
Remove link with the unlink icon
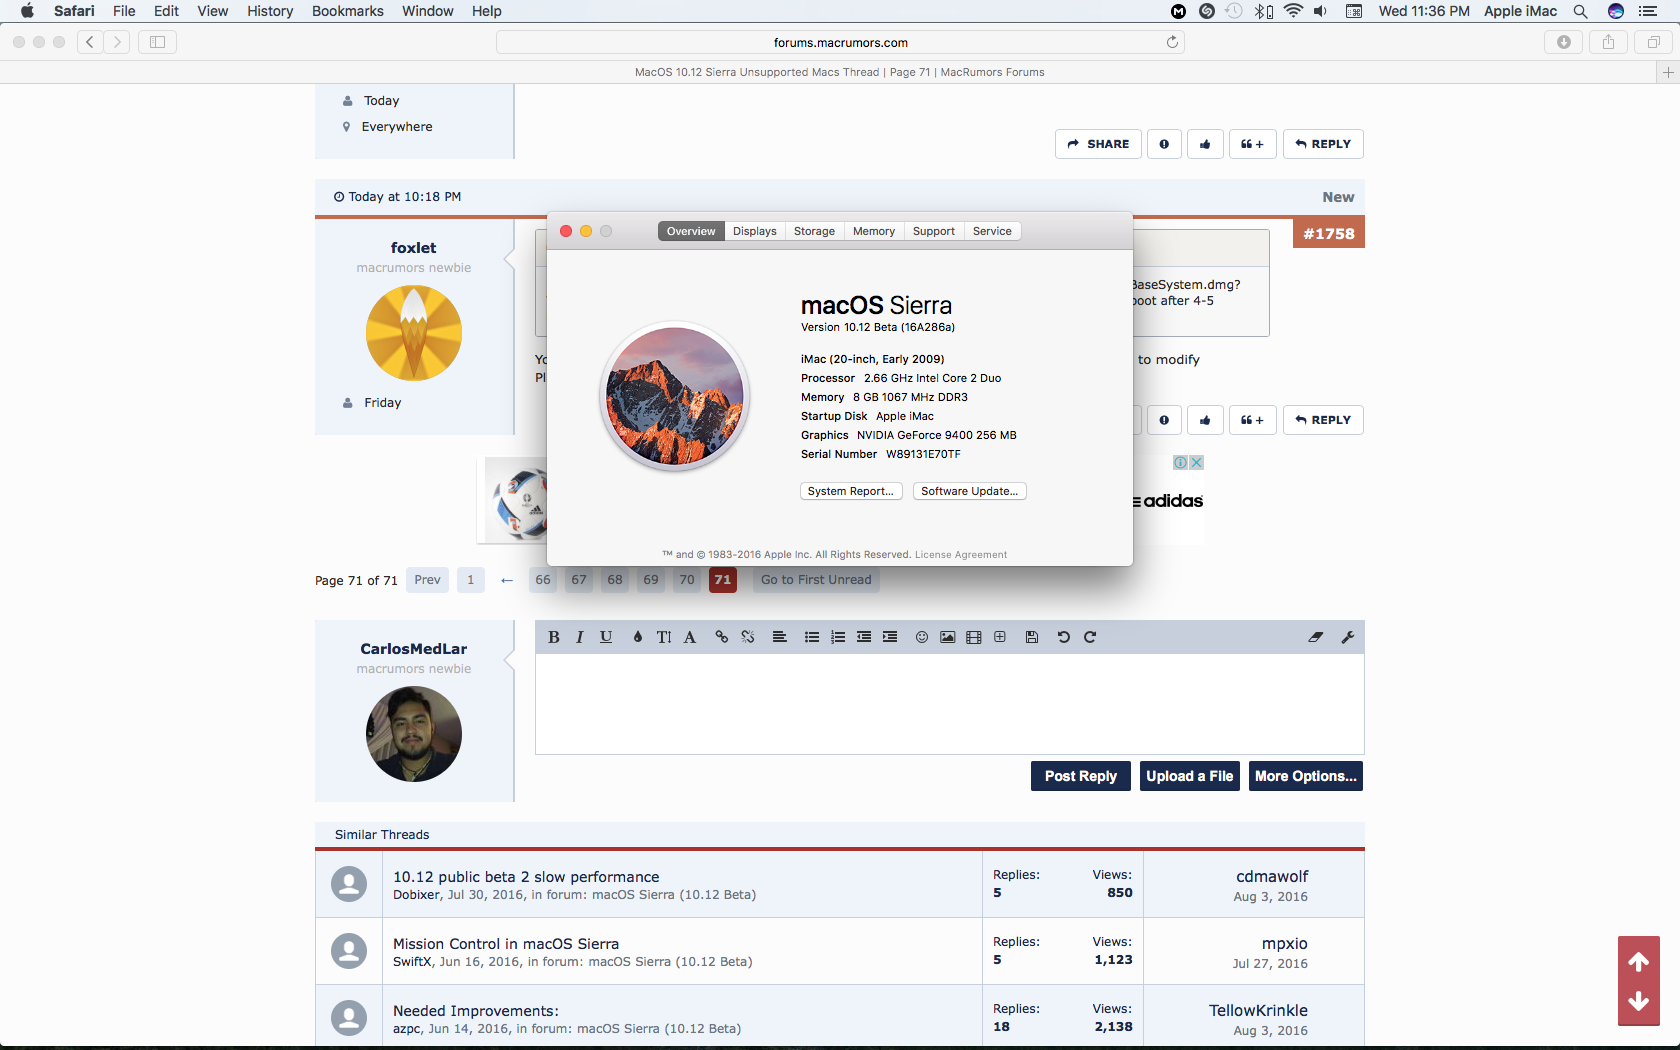click(748, 637)
